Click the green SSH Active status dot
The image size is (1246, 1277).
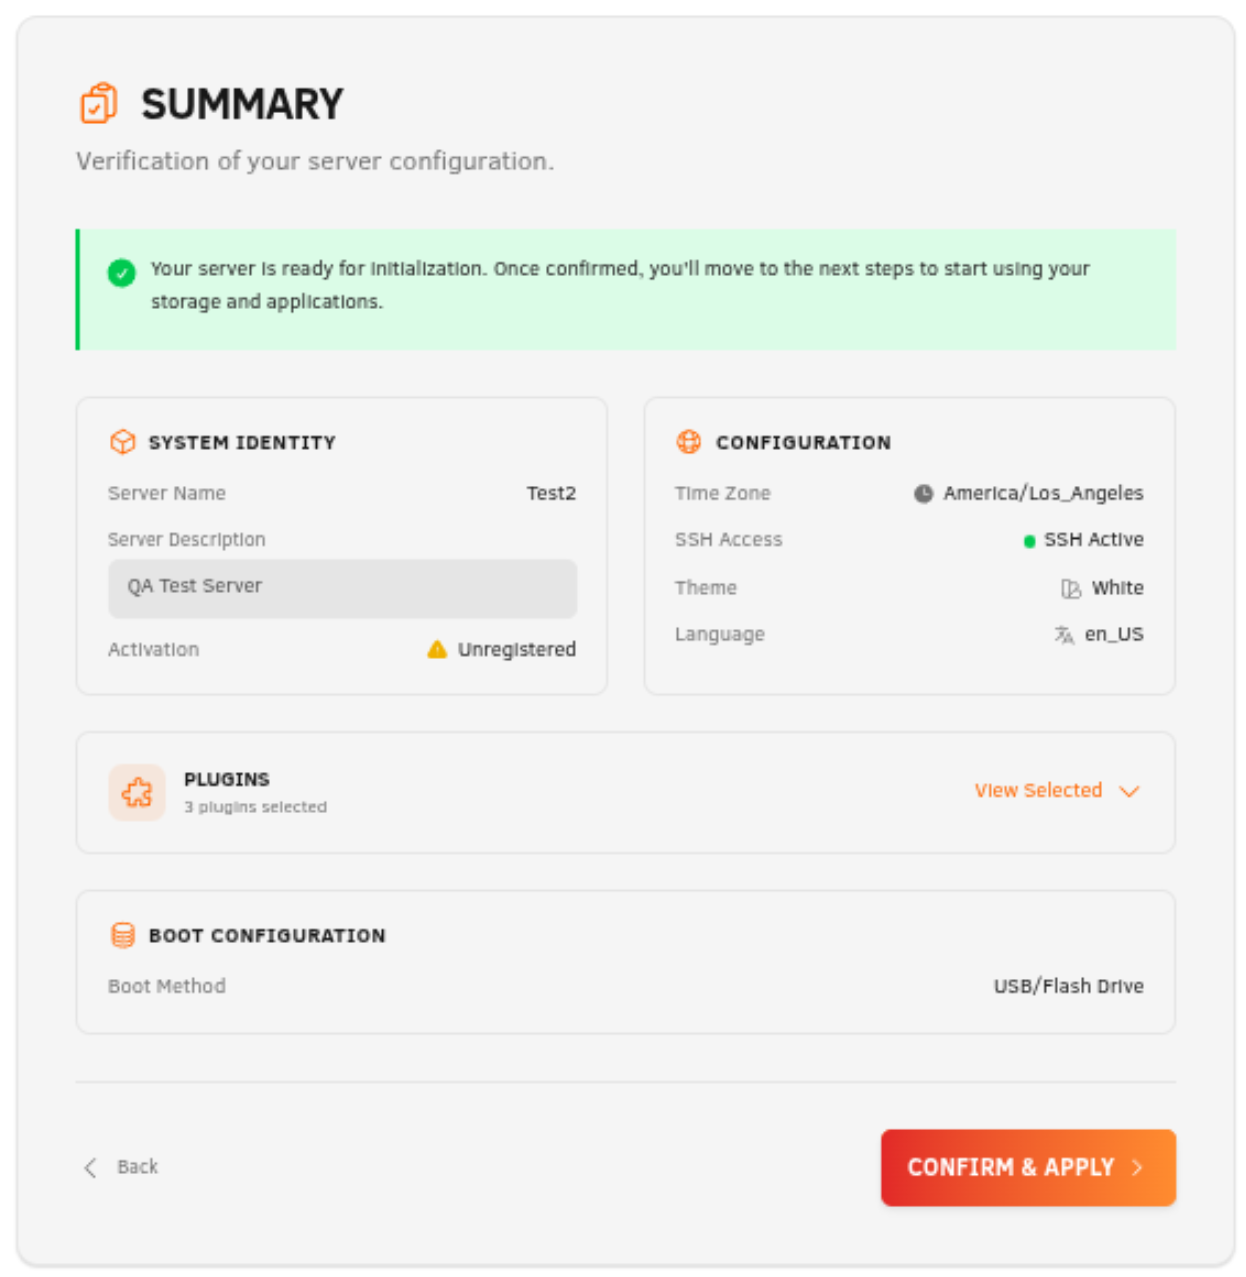(1029, 541)
